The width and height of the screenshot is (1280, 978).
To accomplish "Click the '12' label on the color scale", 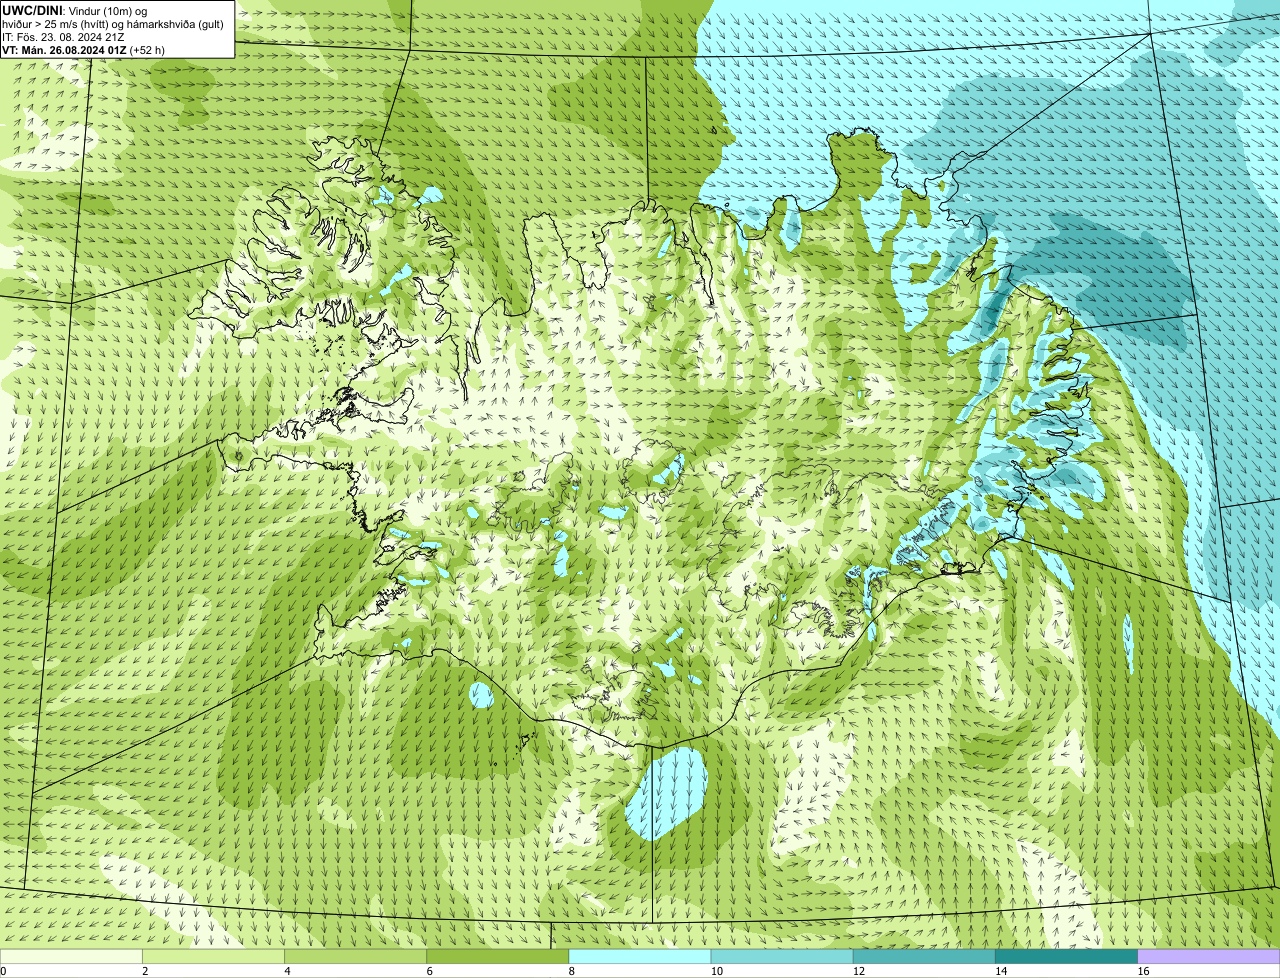I will (859, 971).
